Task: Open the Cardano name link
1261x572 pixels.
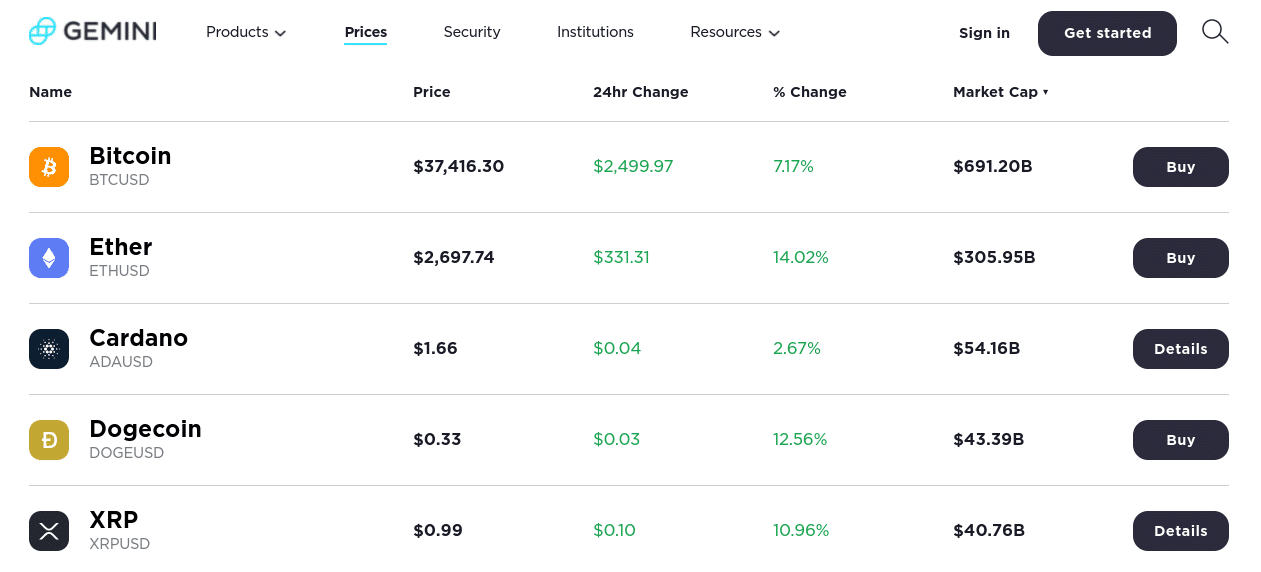Action: (x=138, y=338)
